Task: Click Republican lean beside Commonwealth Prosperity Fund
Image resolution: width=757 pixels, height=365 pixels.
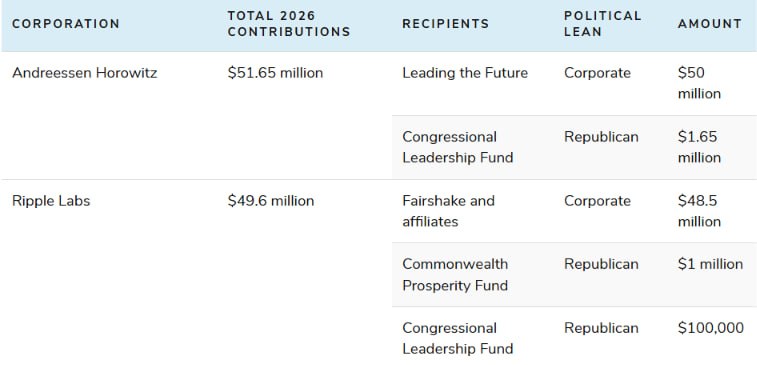Action: click(601, 264)
